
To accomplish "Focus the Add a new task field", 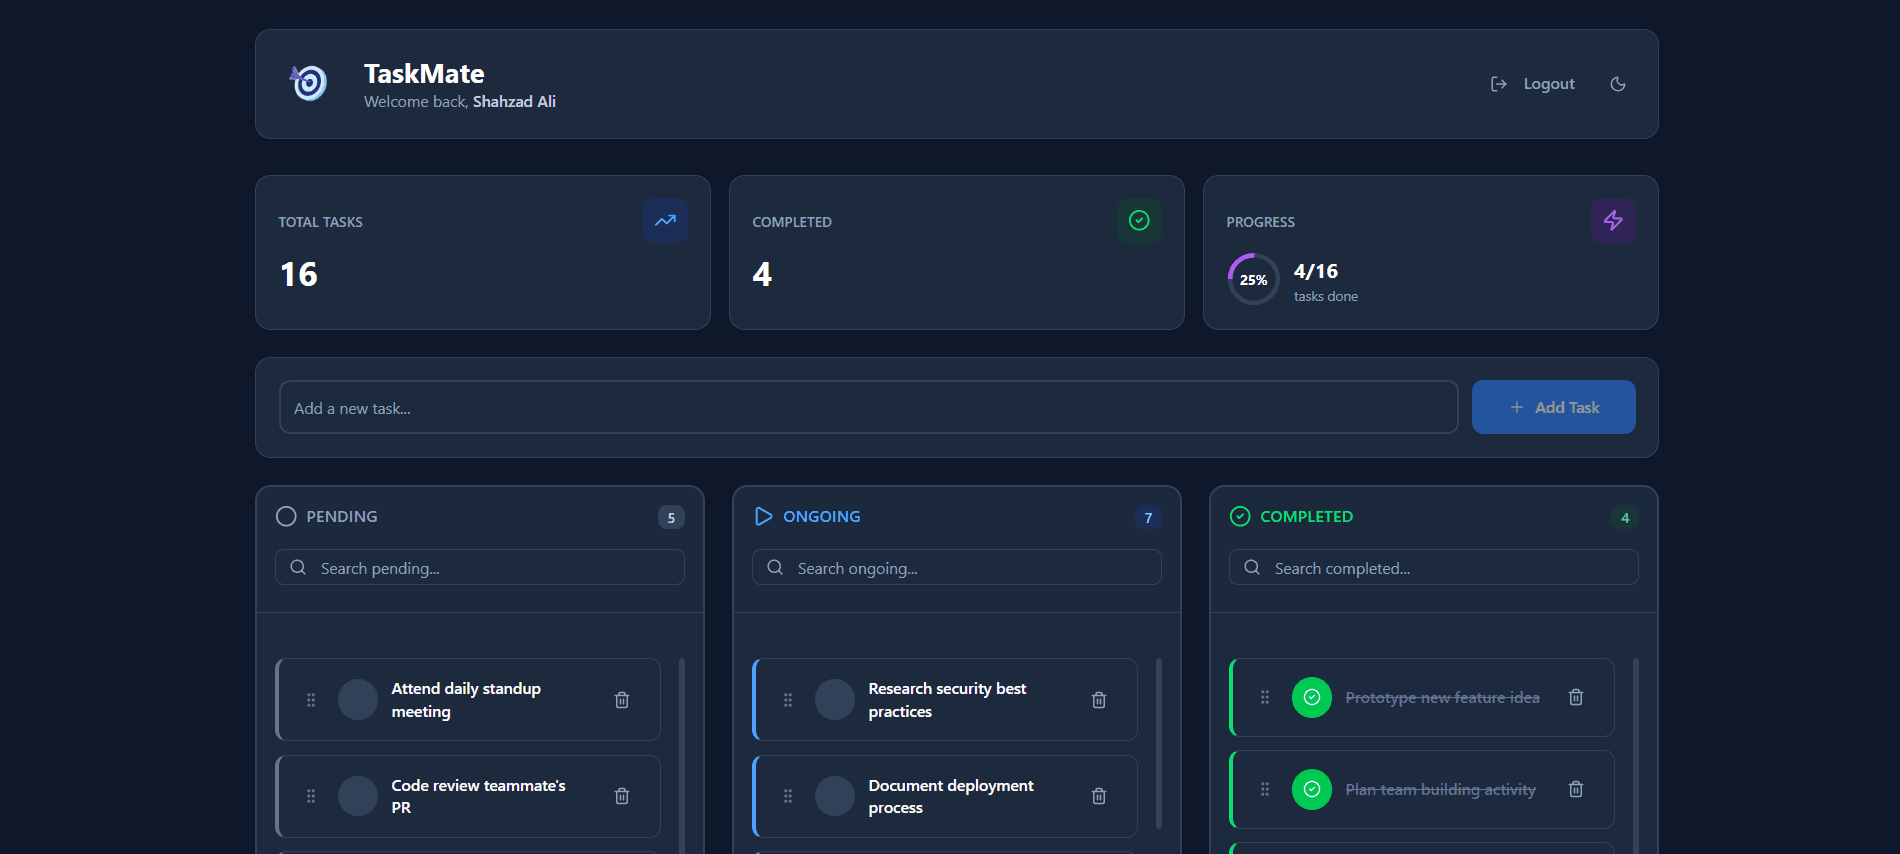I will click(x=868, y=407).
